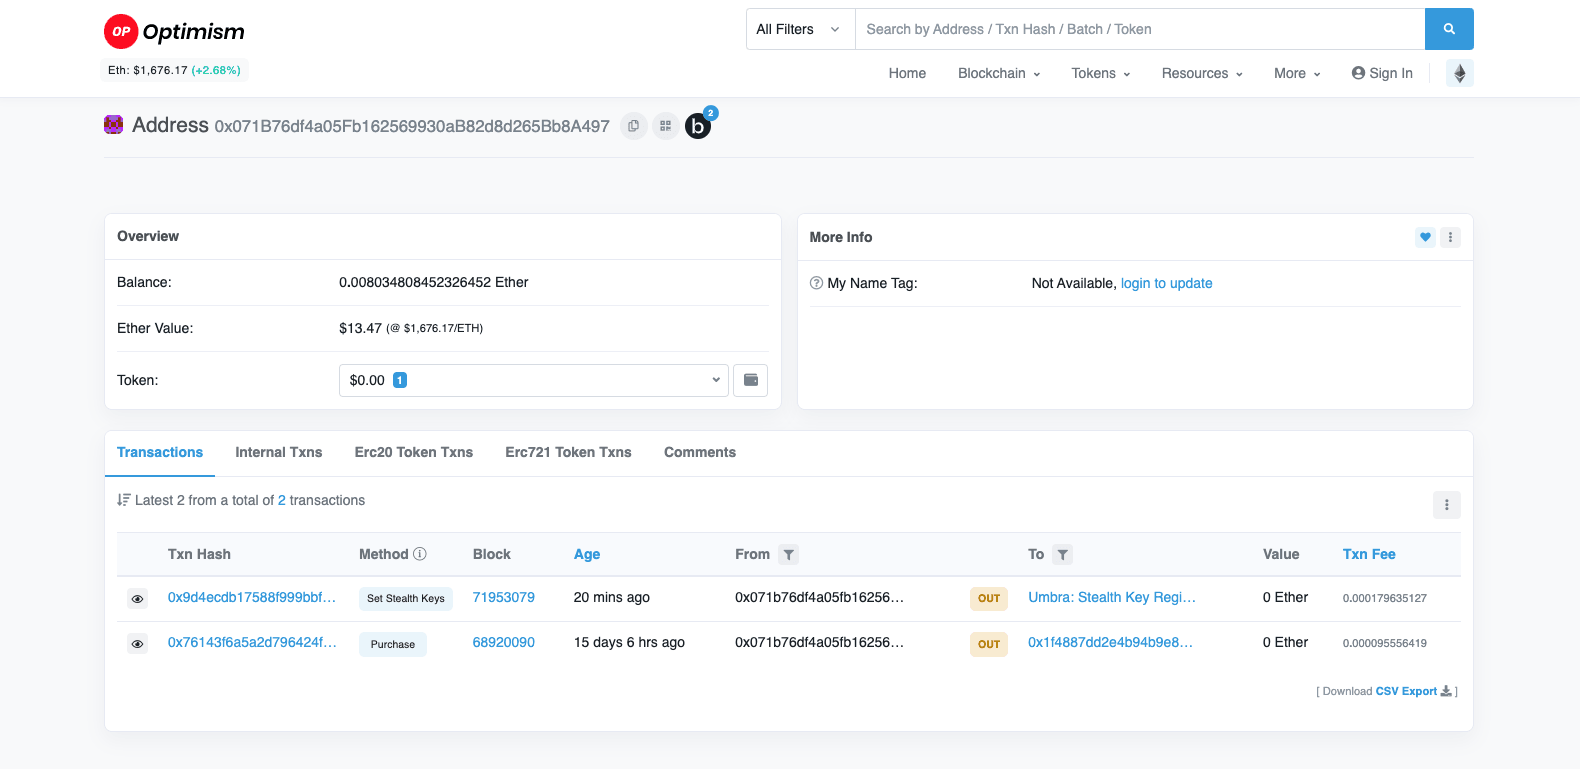Click '20 mins ago' age cell

(612, 597)
